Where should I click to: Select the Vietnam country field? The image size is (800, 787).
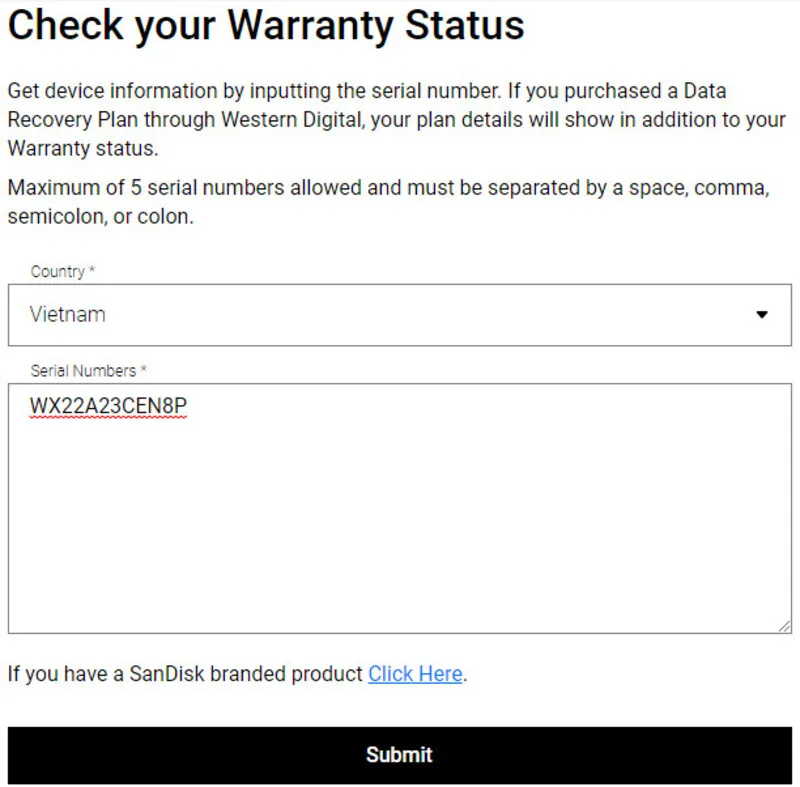pyautogui.click(x=400, y=314)
